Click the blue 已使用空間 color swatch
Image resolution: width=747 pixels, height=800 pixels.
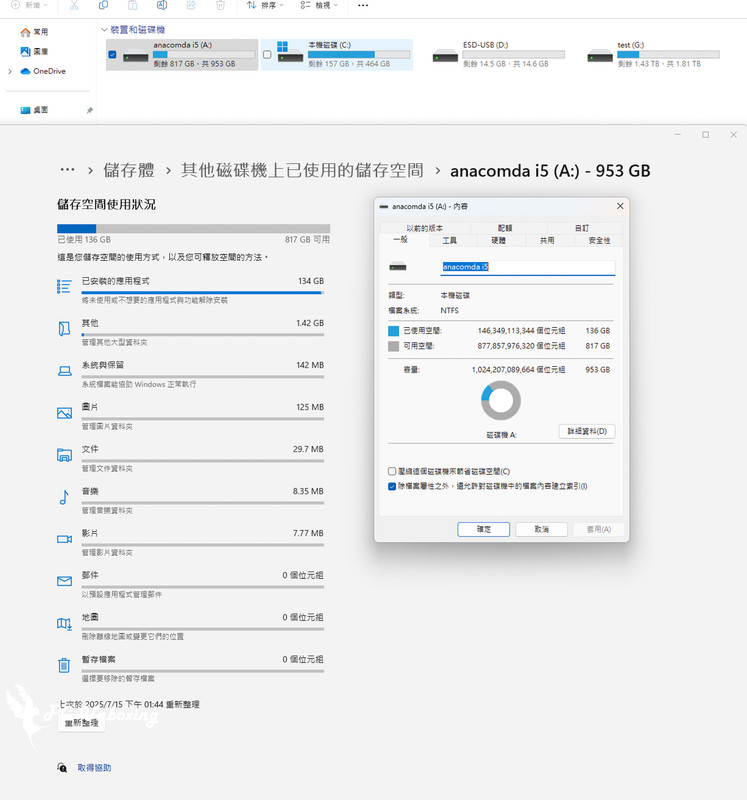click(x=393, y=331)
